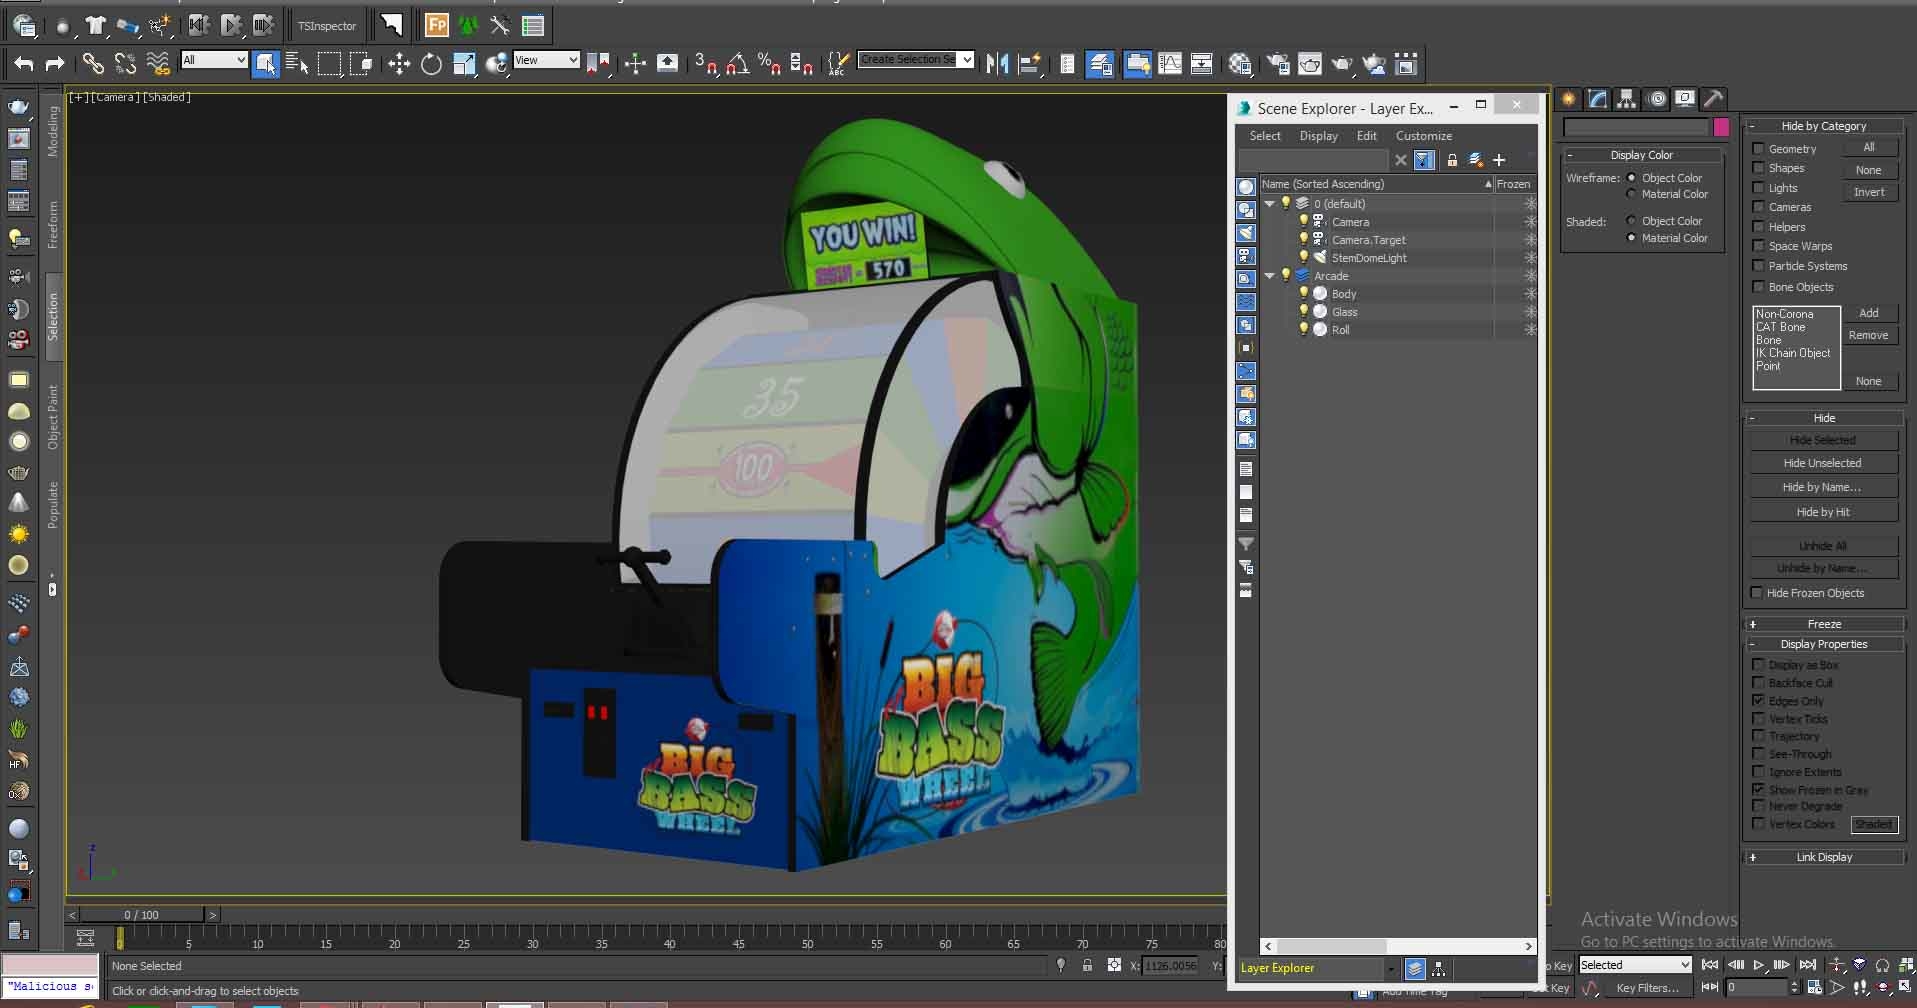Click the color swatch beside the search field

click(1721, 127)
